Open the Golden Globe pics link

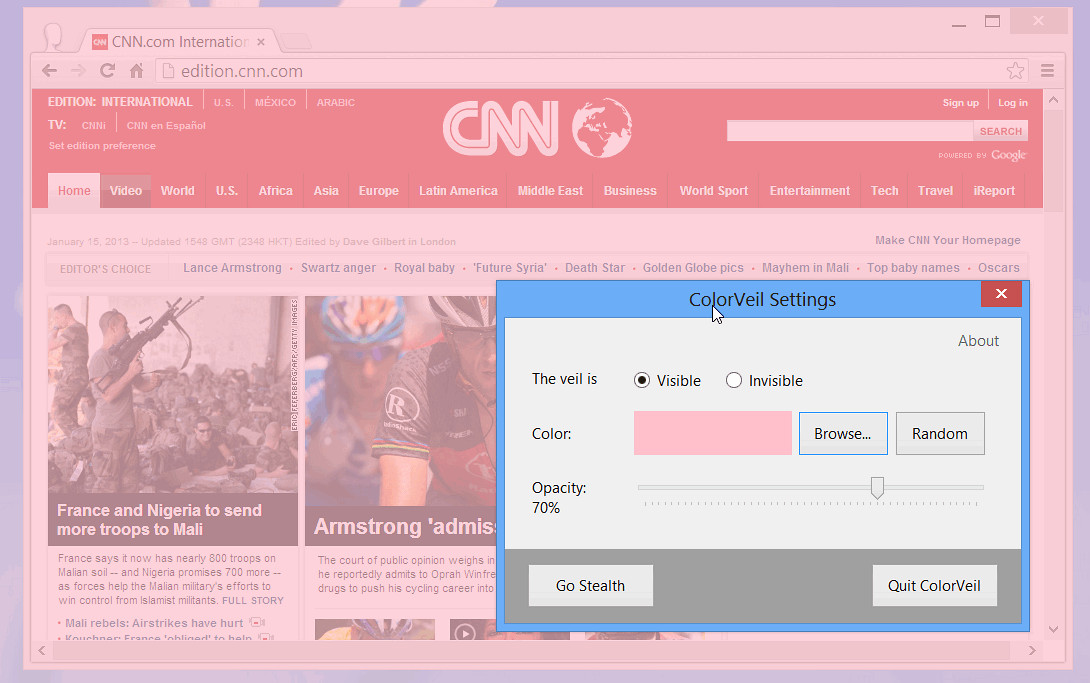(x=692, y=268)
